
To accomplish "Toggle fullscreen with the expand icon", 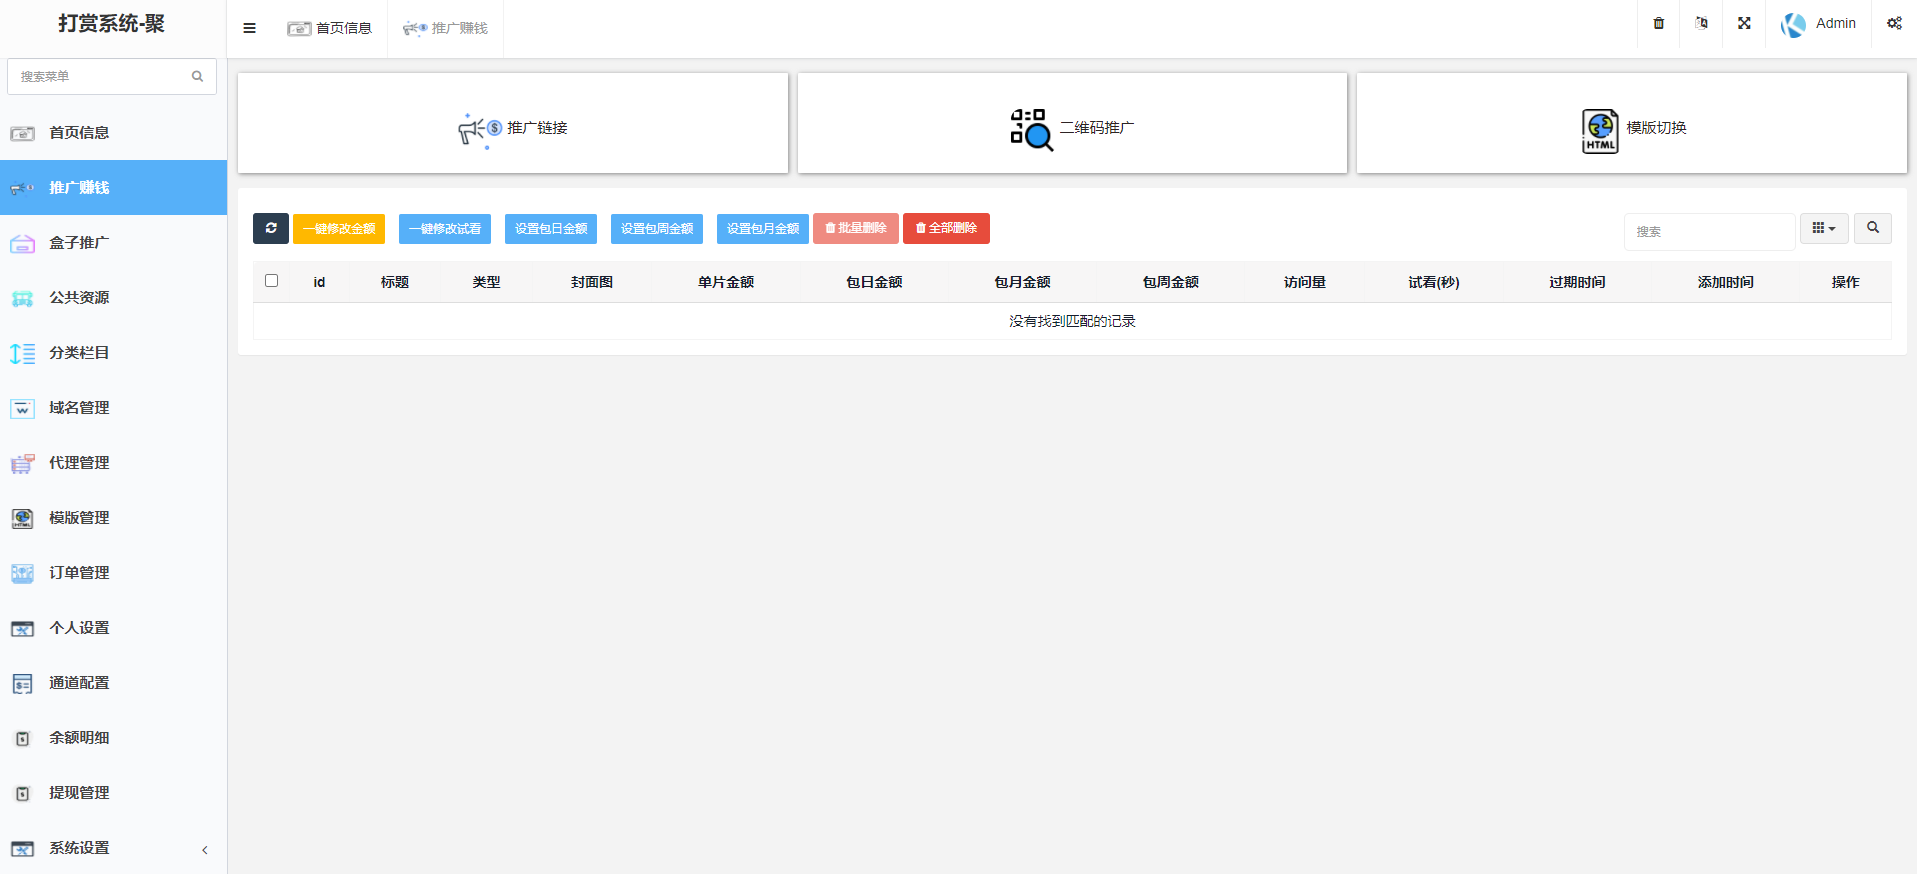I will coord(1744,23).
